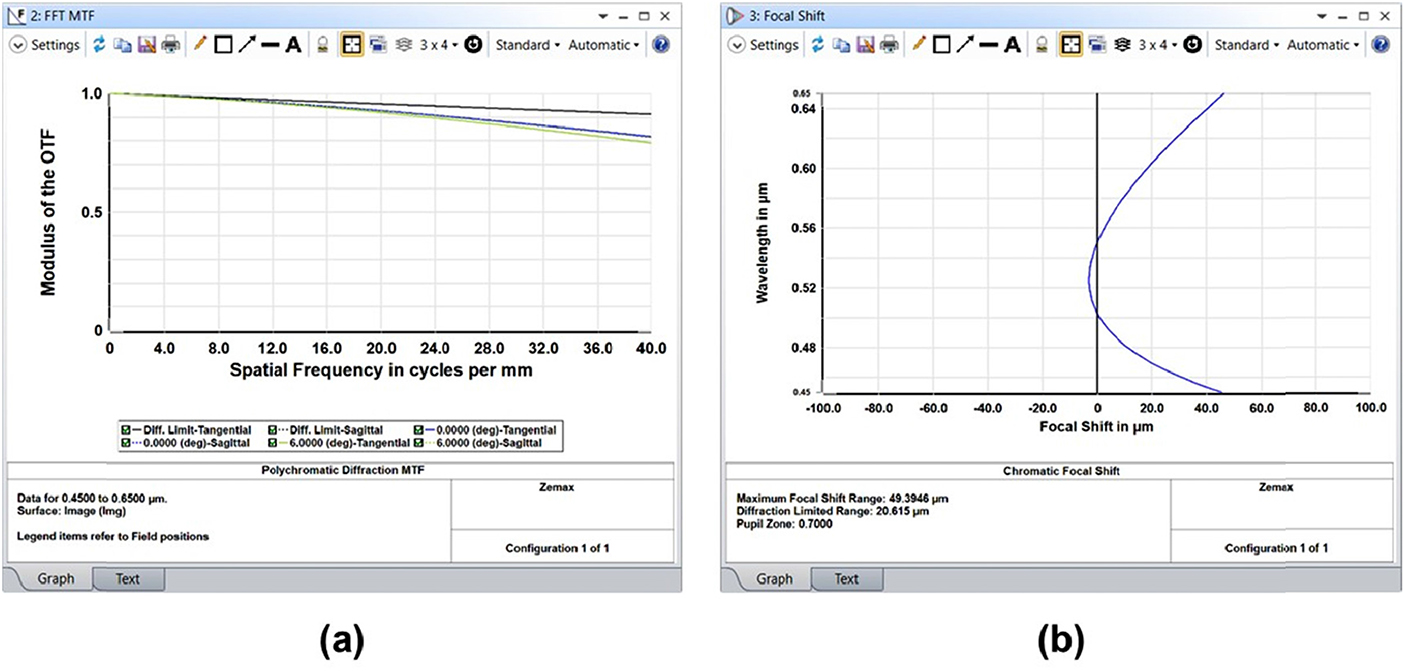The image size is (1405, 671).
Task: Expand Settings in the Focal Shift window
Action: pos(765,45)
